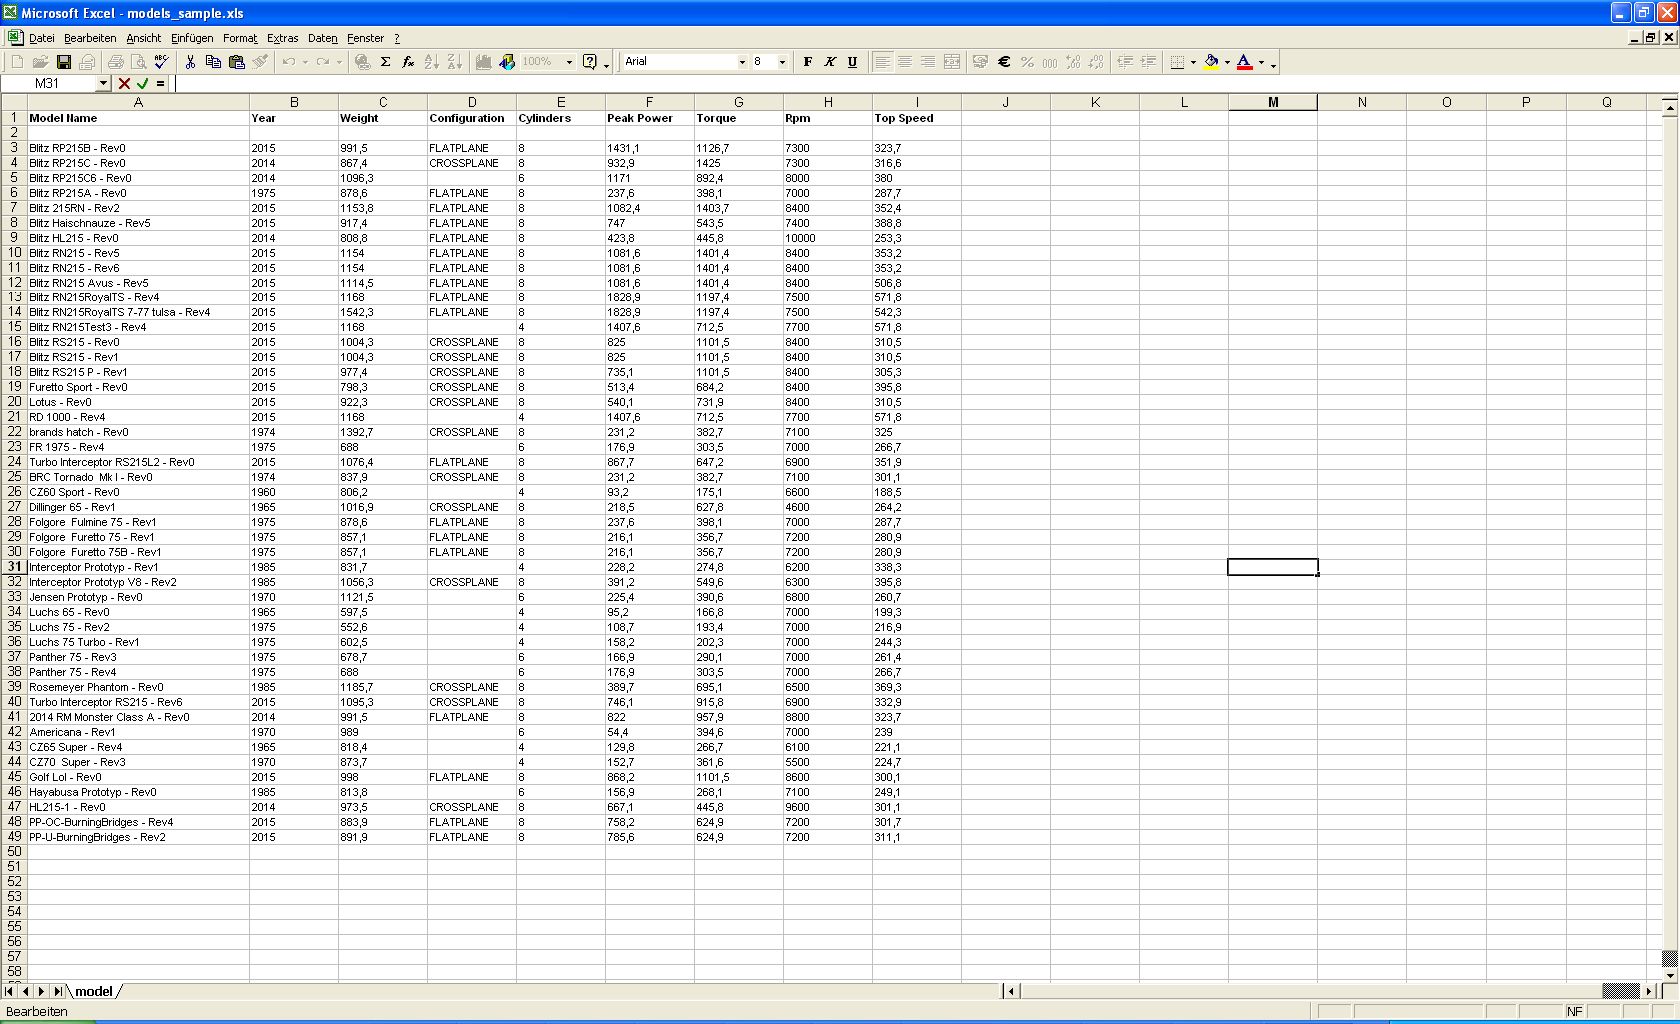Click inside the formula bar input
This screenshot has width=1680, height=1024.
[x=925, y=84]
